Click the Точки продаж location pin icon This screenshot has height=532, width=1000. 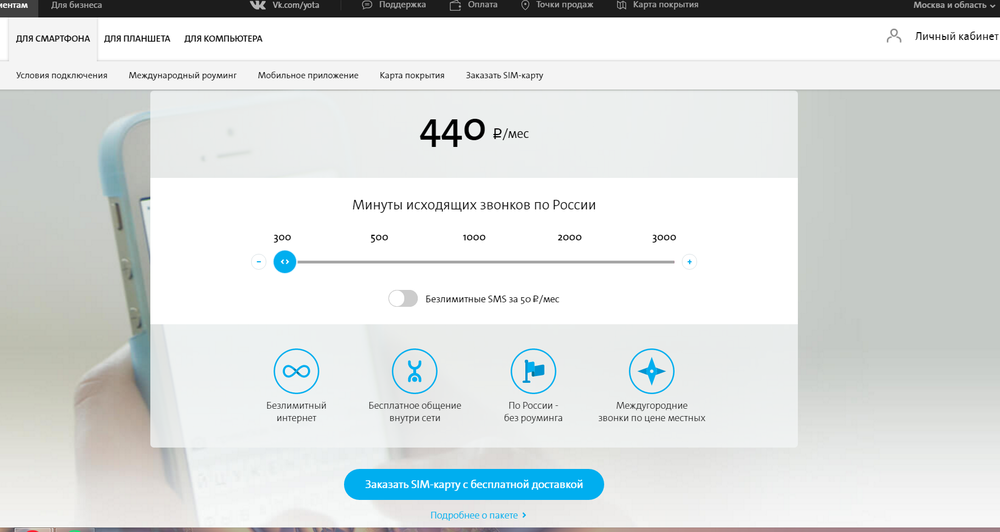click(x=525, y=5)
